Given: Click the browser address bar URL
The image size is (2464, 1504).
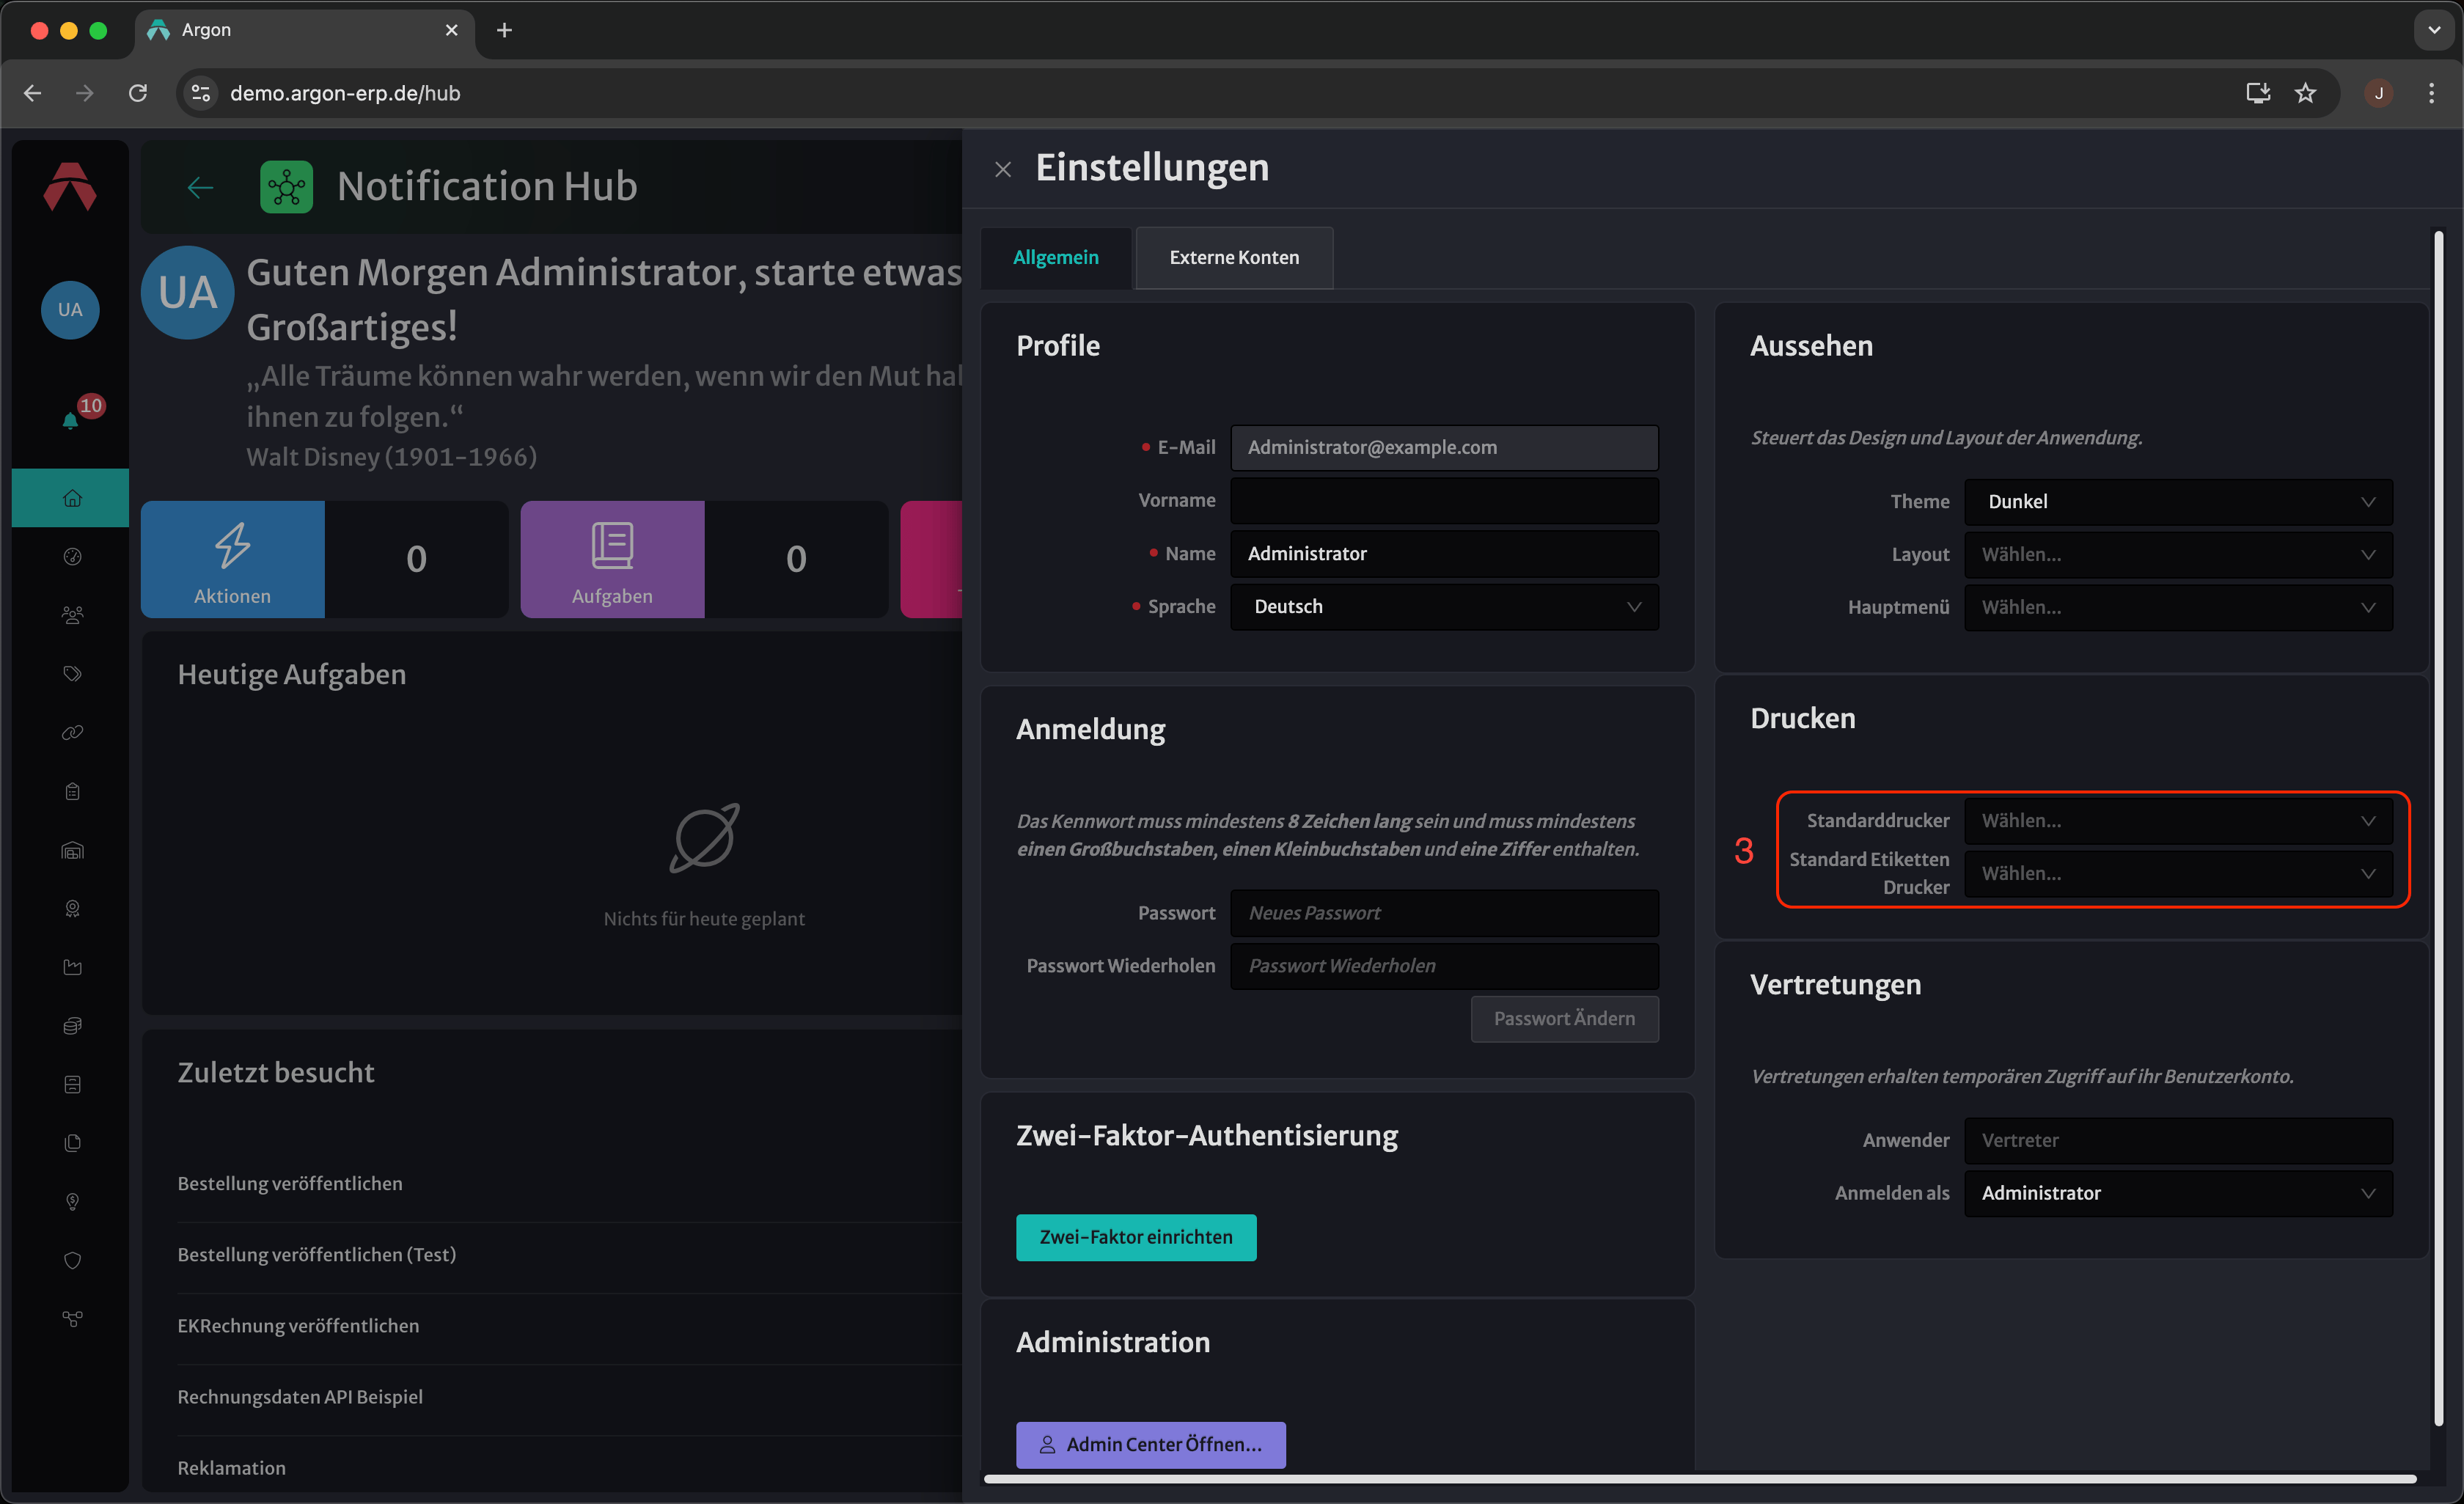Looking at the screenshot, I should pyautogui.click(x=345, y=93).
